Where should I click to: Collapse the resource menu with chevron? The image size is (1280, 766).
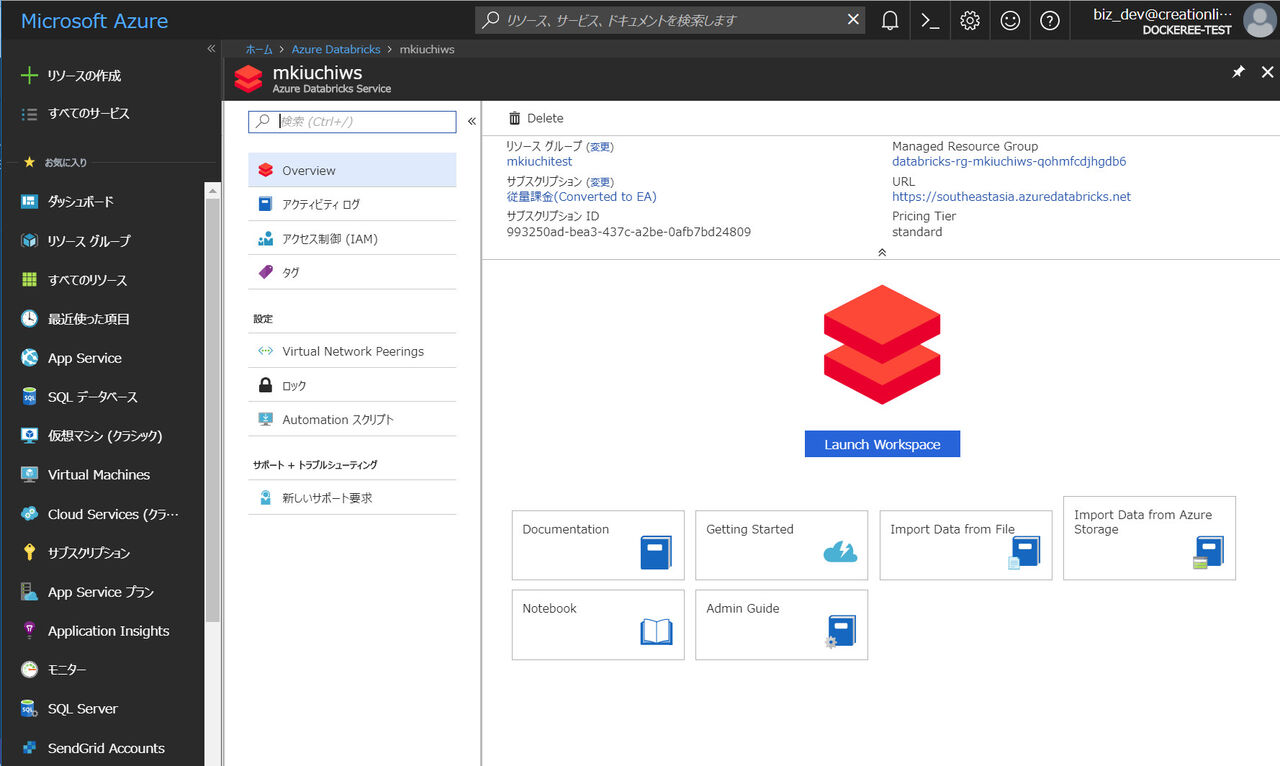[471, 122]
